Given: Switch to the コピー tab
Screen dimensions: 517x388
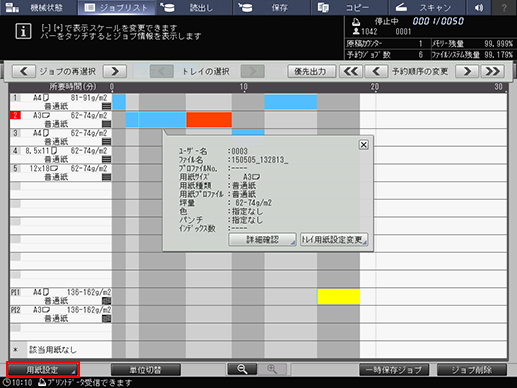Looking at the screenshot, I should (349, 7).
